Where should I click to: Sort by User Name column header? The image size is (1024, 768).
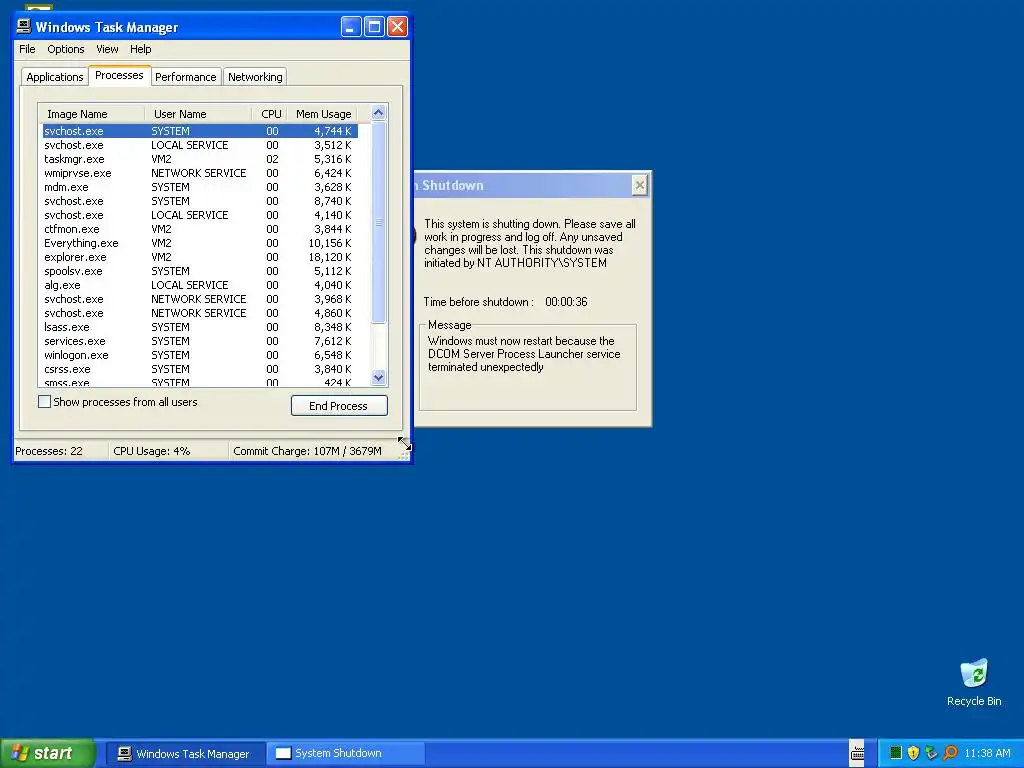(x=199, y=114)
